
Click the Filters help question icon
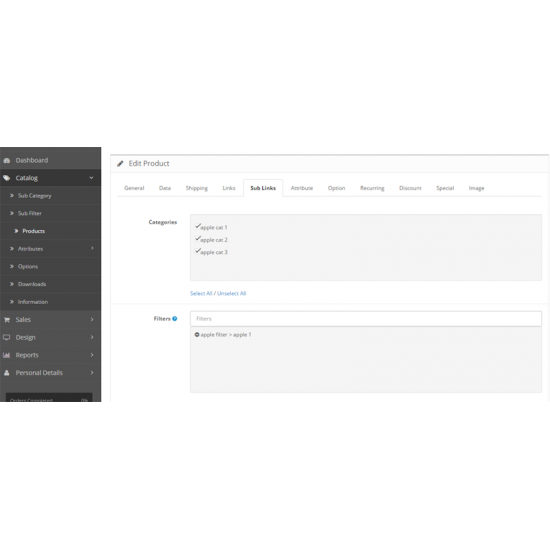coord(175,318)
